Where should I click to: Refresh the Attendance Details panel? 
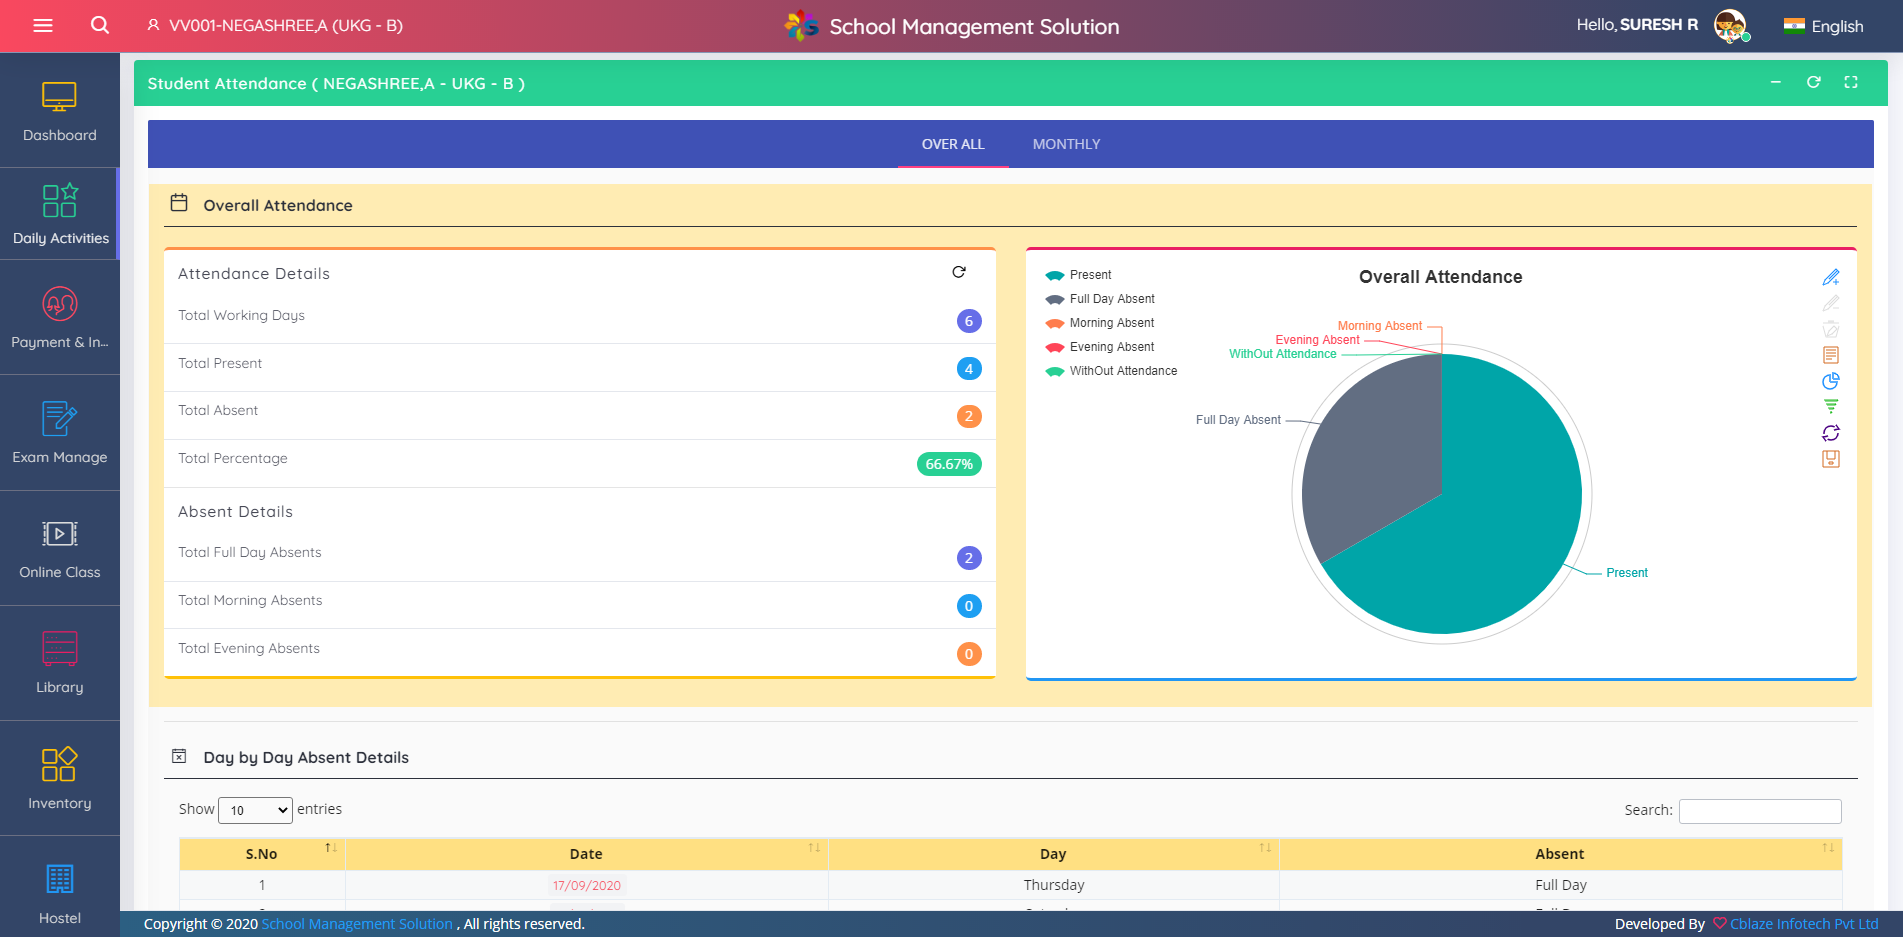tap(959, 271)
